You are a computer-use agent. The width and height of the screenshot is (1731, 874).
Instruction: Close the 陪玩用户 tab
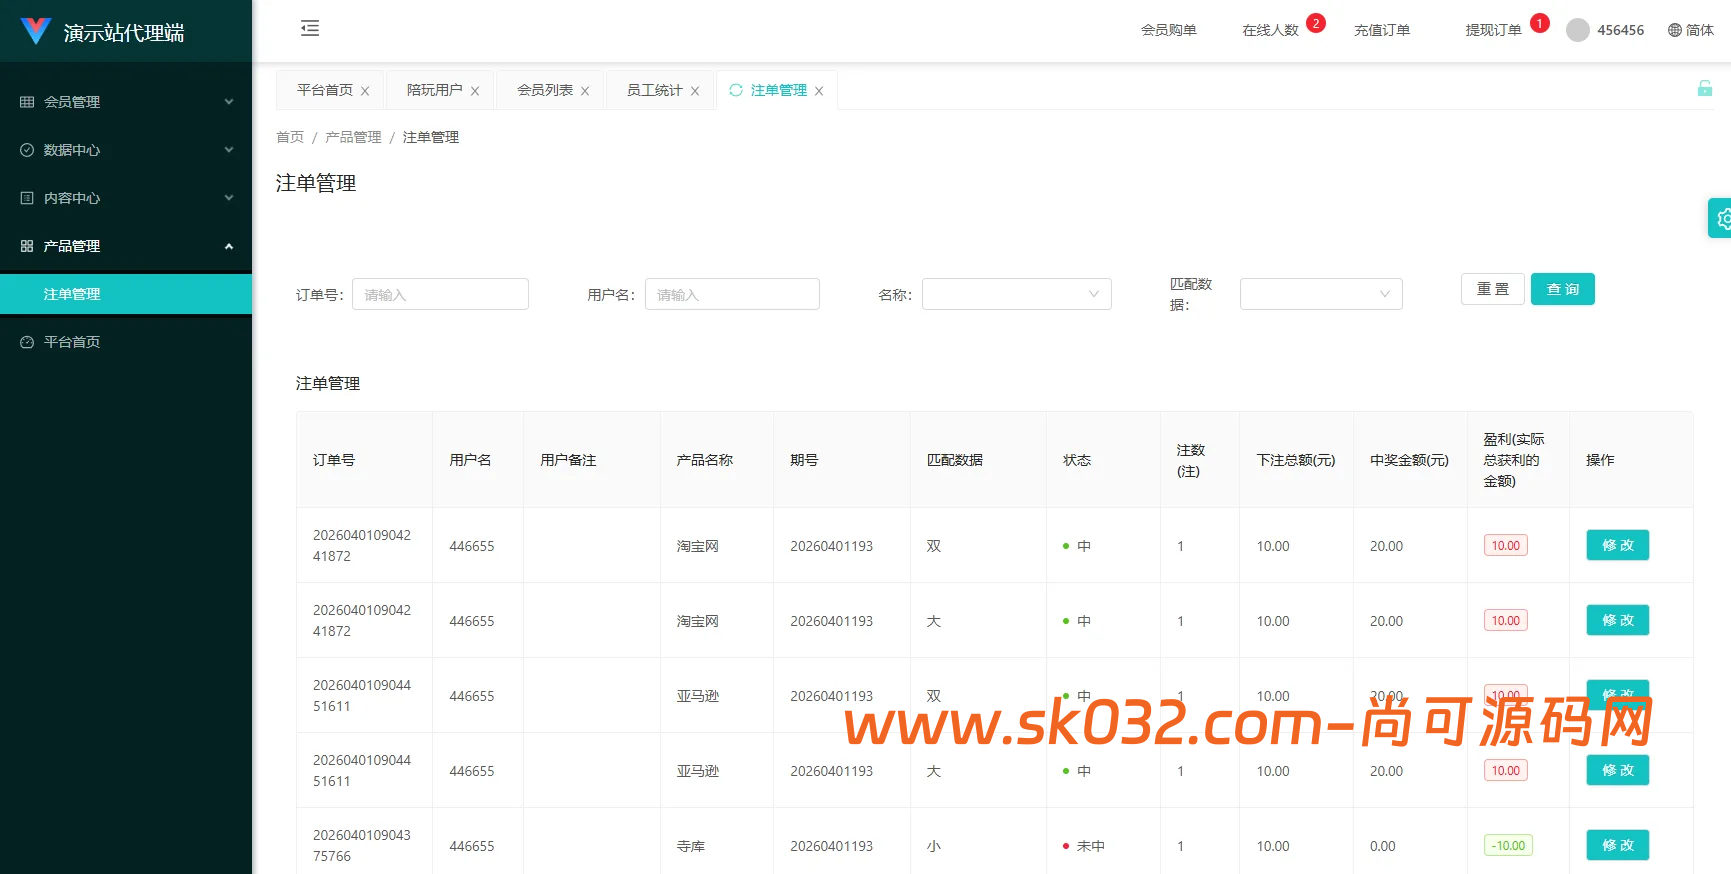coord(475,91)
